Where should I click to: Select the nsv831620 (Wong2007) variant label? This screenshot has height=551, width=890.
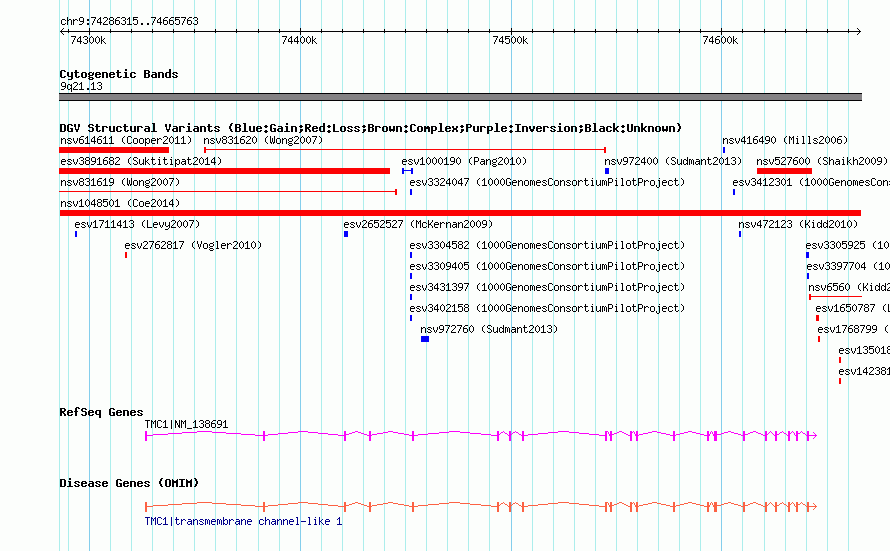[x=263, y=140]
